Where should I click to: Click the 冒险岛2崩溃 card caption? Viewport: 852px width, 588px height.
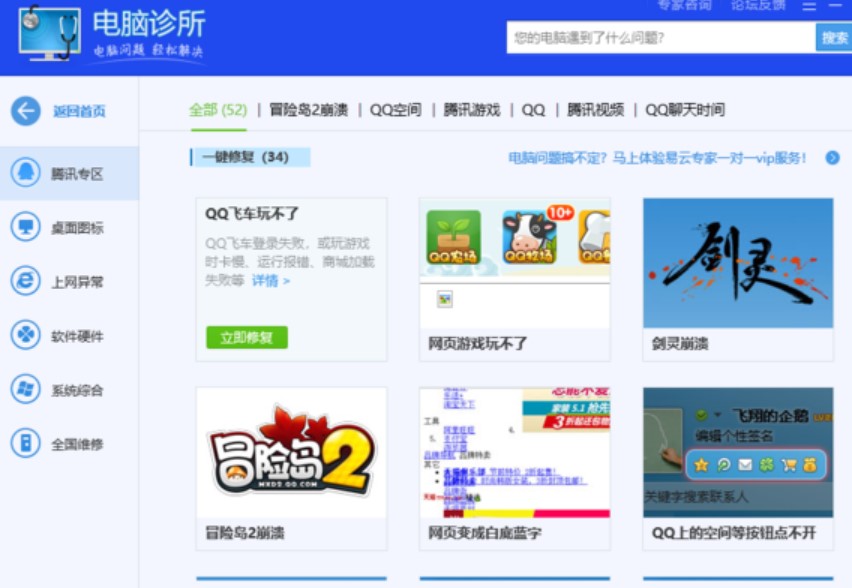click(245, 533)
